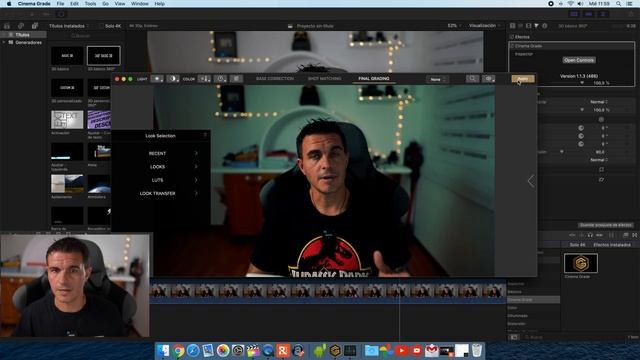The width and height of the screenshot is (640, 360).
Task: Toggle the eye preview button in Cinema Grade
Action: coord(489,78)
